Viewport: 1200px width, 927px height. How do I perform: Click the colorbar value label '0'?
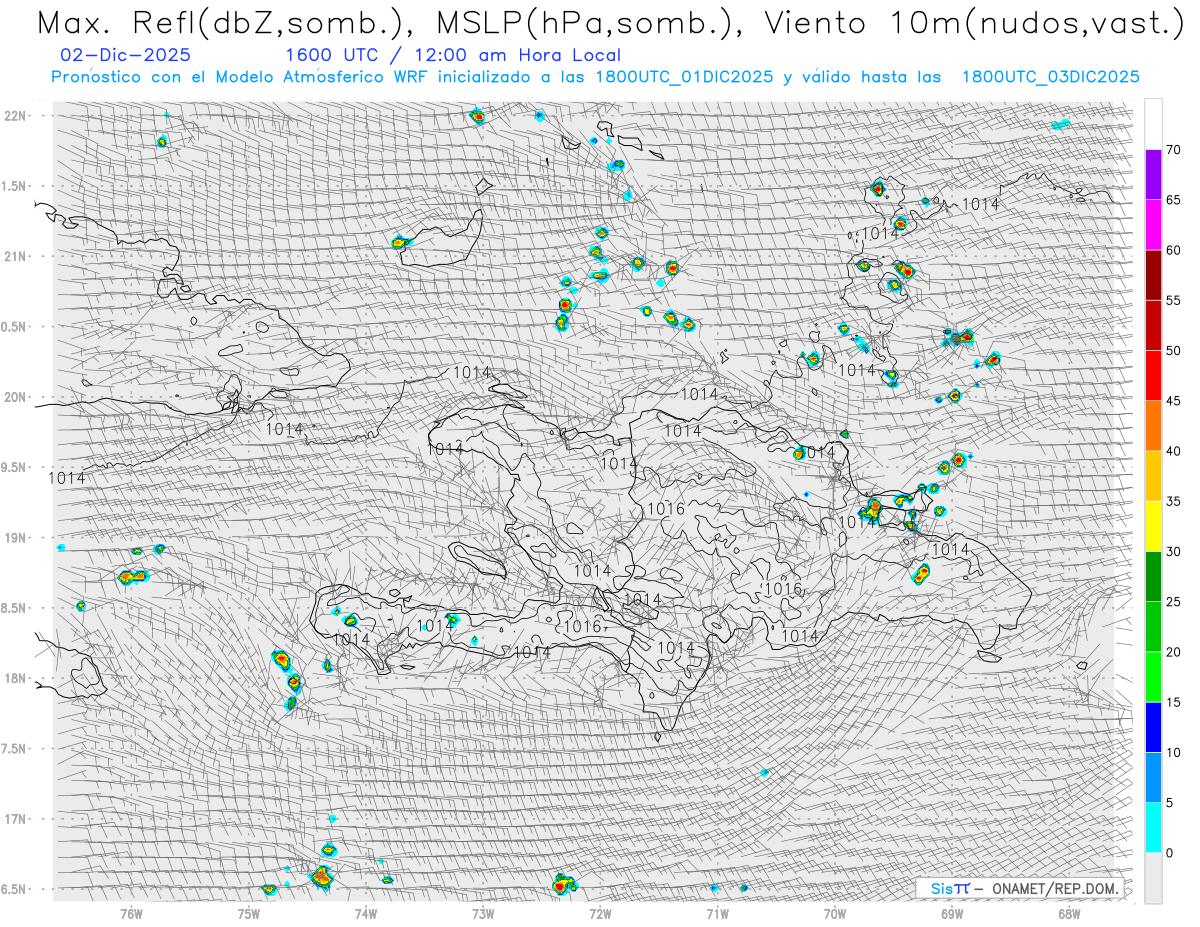(x=1169, y=853)
